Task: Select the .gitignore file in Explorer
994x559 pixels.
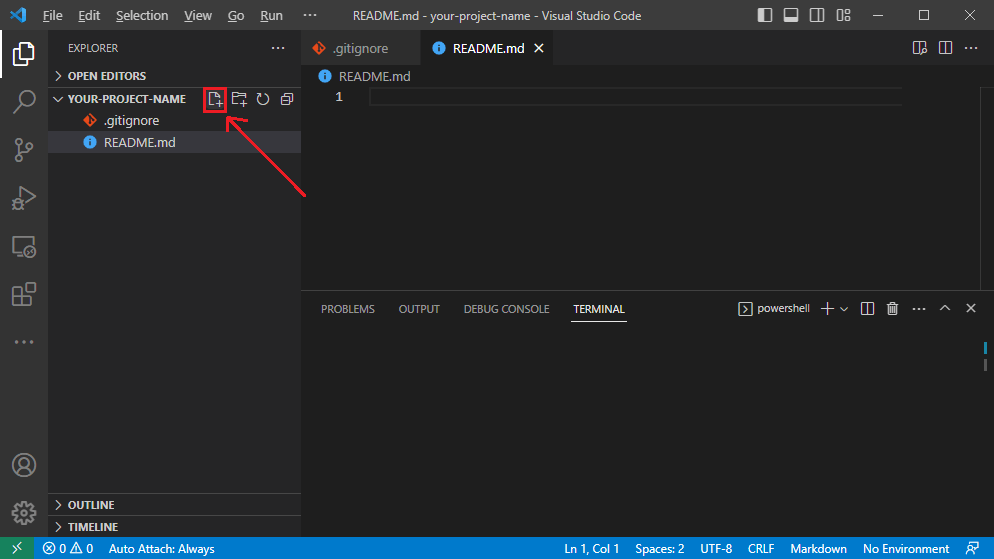Action: [x=131, y=121]
